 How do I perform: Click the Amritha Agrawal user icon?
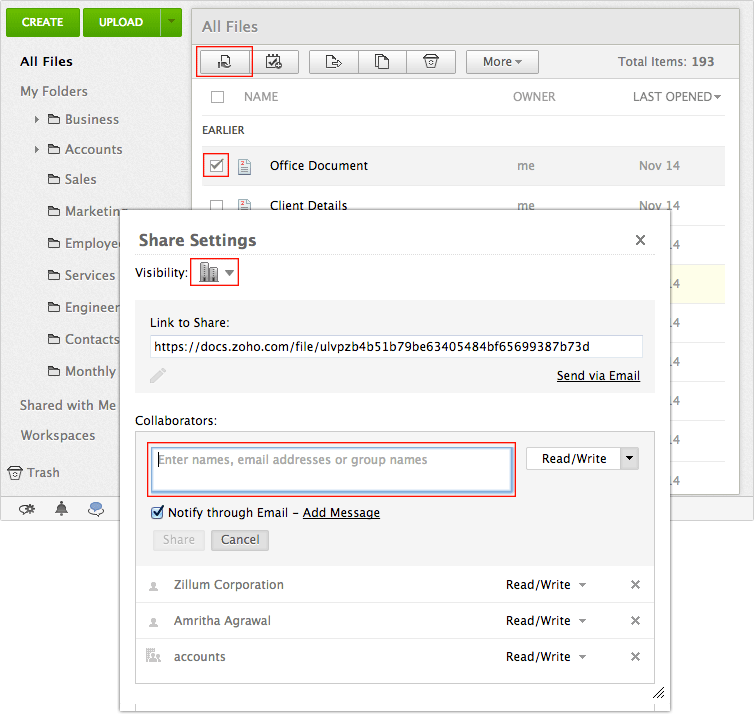pyautogui.click(x=153, y=622)
